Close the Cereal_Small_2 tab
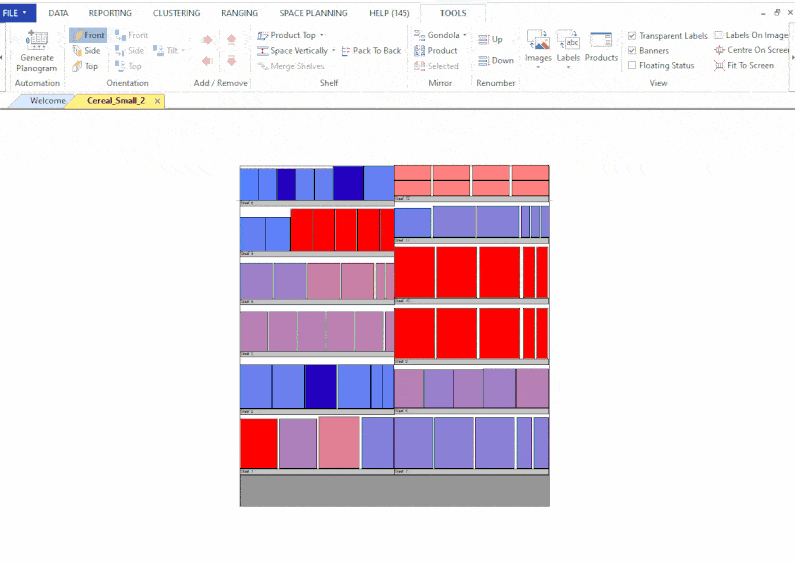 coord(158,101)
